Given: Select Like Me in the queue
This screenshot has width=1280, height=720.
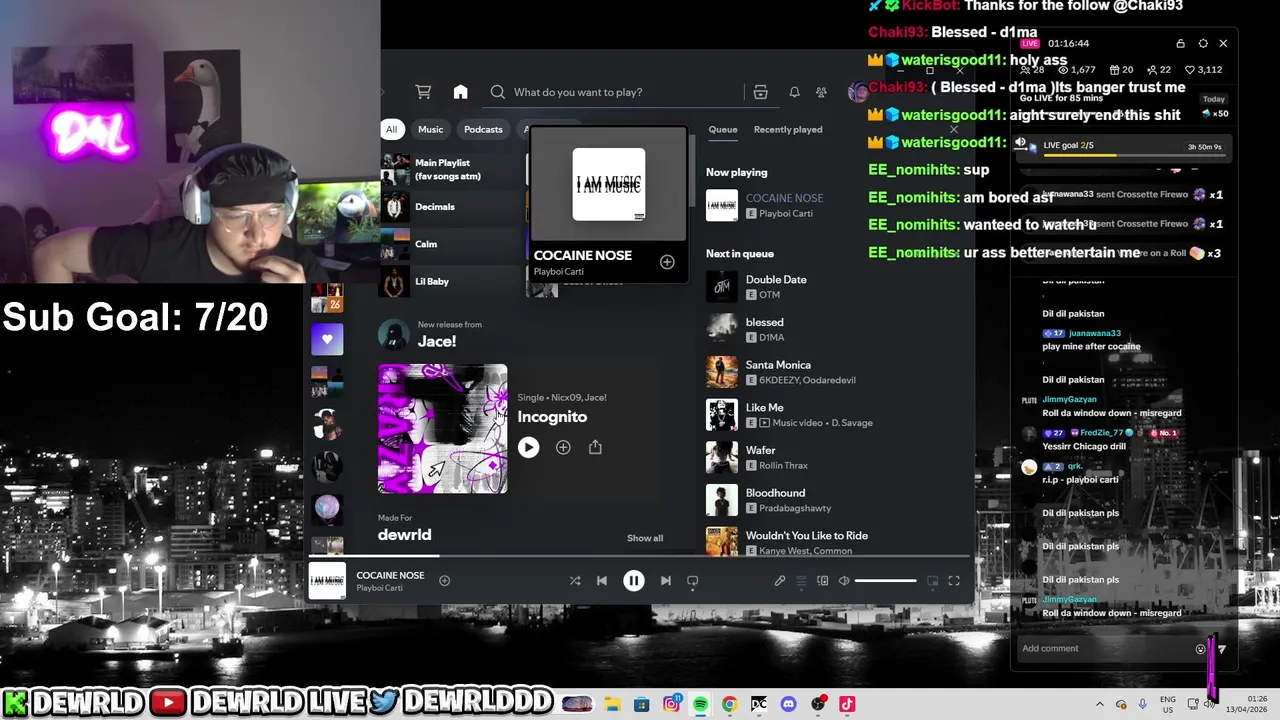Looking at the screenshot, I should [x=830, y=415].
